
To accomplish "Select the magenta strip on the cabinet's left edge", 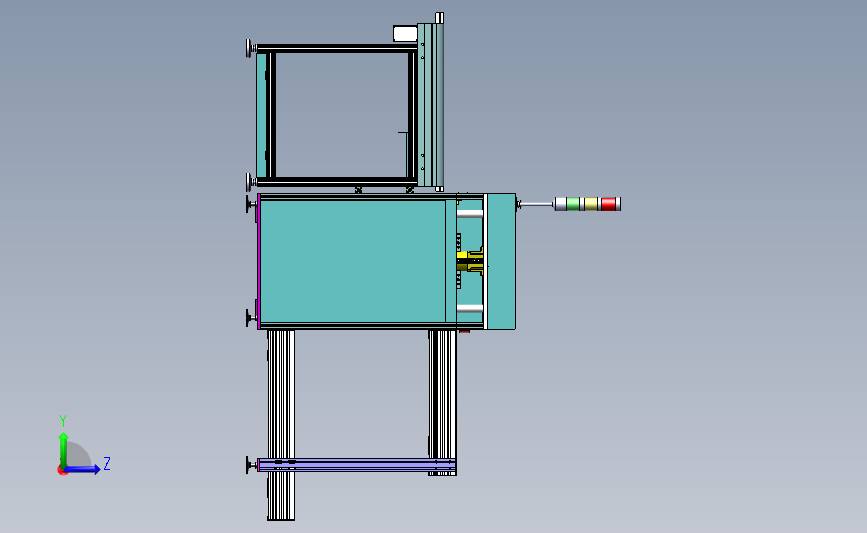I will [x=259, y=262].
